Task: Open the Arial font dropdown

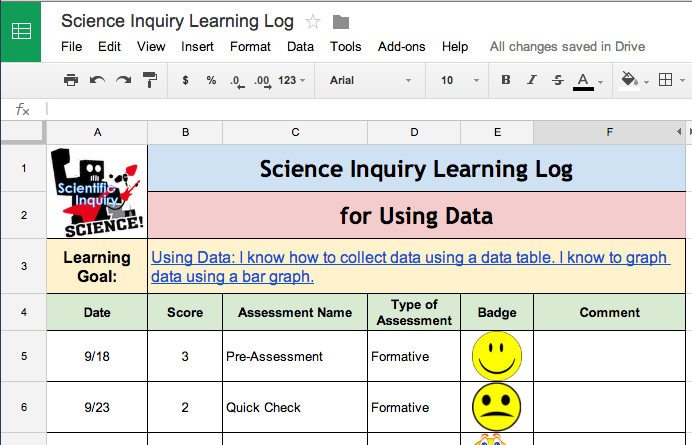Action: click(x=370, y=80)
